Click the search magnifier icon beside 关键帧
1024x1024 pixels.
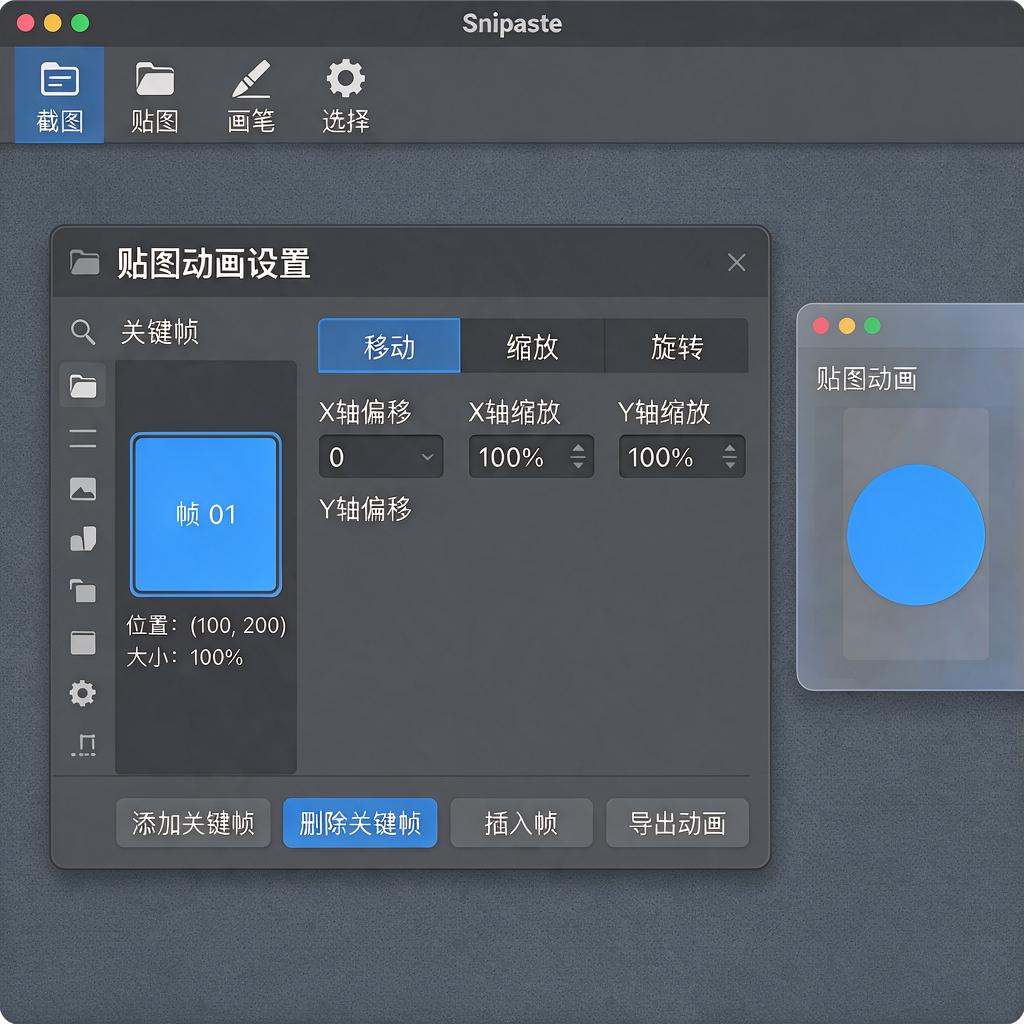click(x=83, y=332)
